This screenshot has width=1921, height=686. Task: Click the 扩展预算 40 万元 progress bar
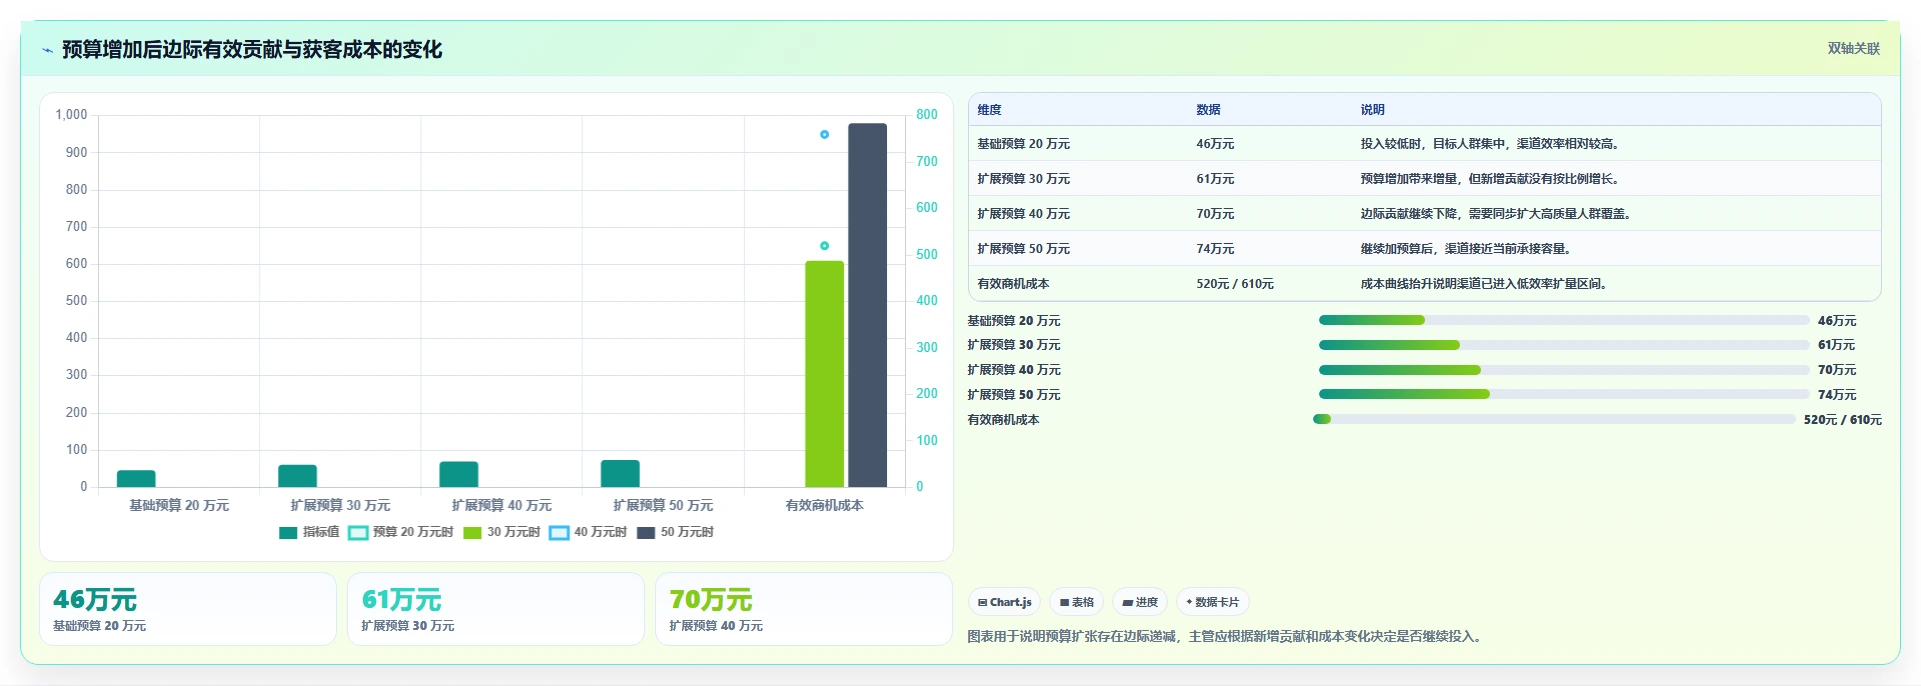(1564, 370)
